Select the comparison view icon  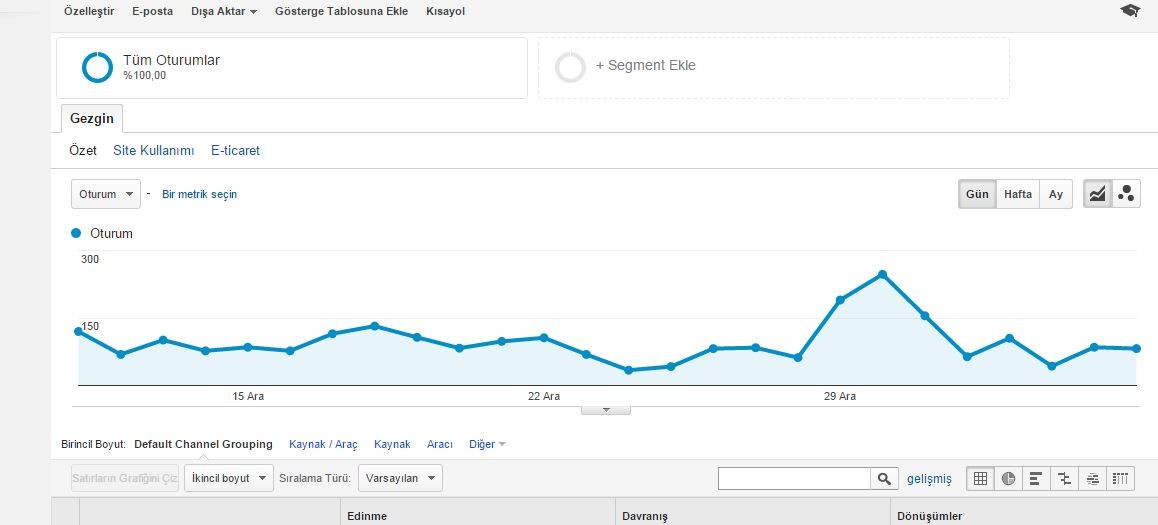coord(1064,478)
